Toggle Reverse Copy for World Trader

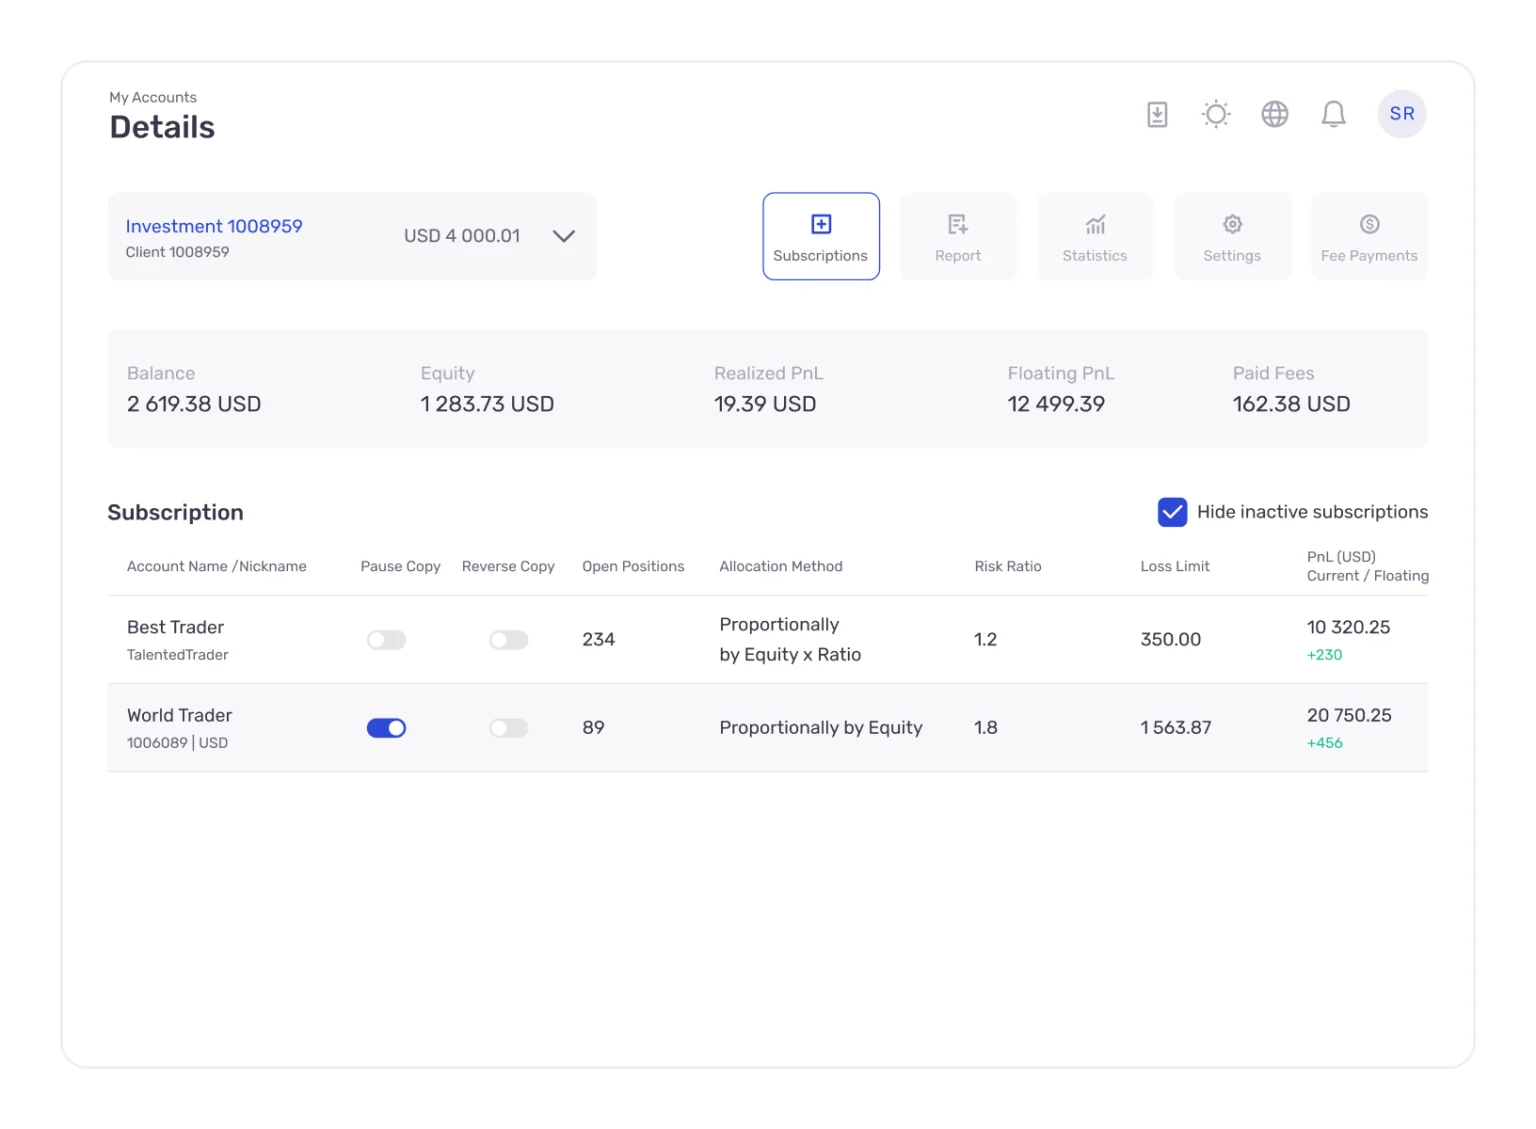tap(508, 728)
